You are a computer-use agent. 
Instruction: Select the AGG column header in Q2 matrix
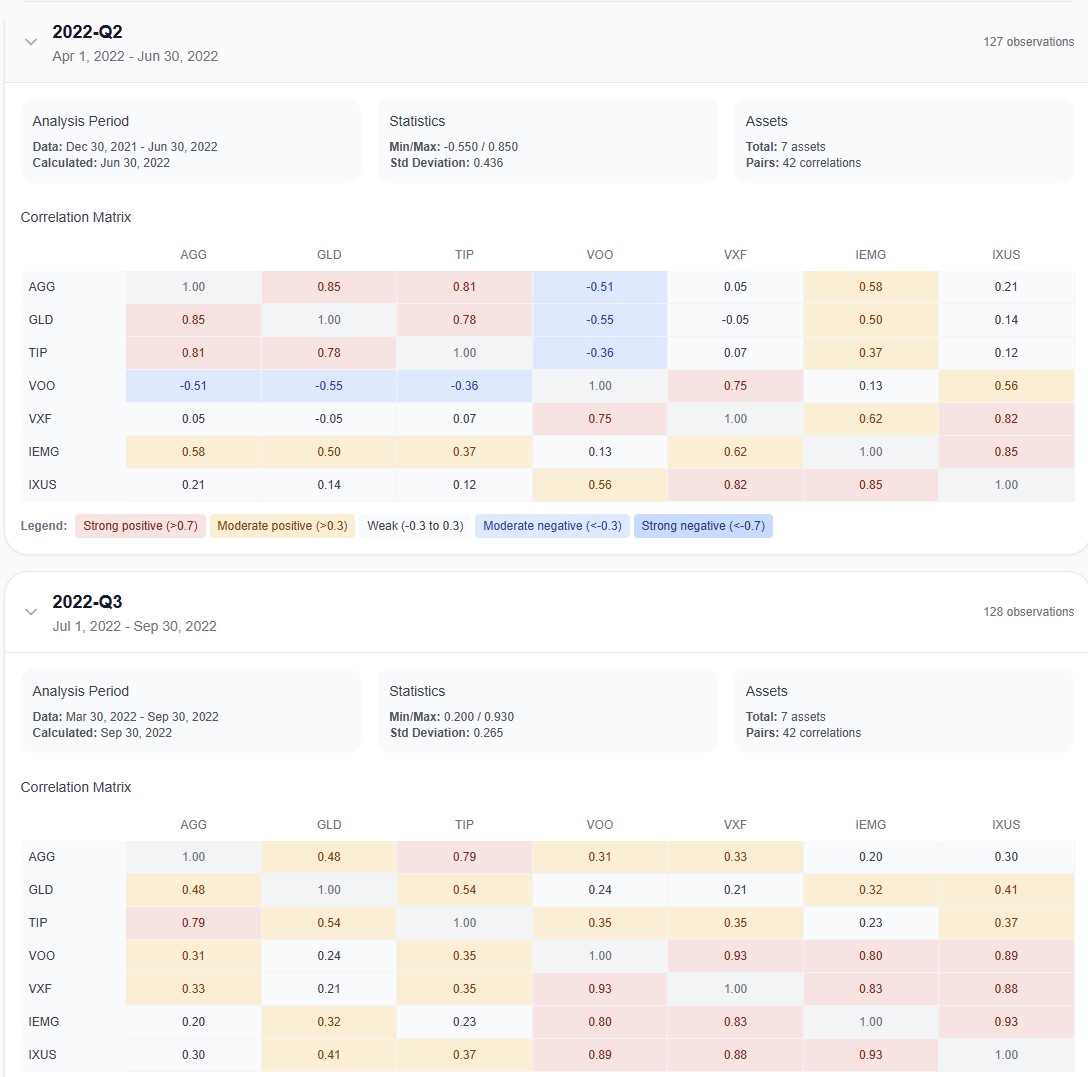click(x=193, y=254)
